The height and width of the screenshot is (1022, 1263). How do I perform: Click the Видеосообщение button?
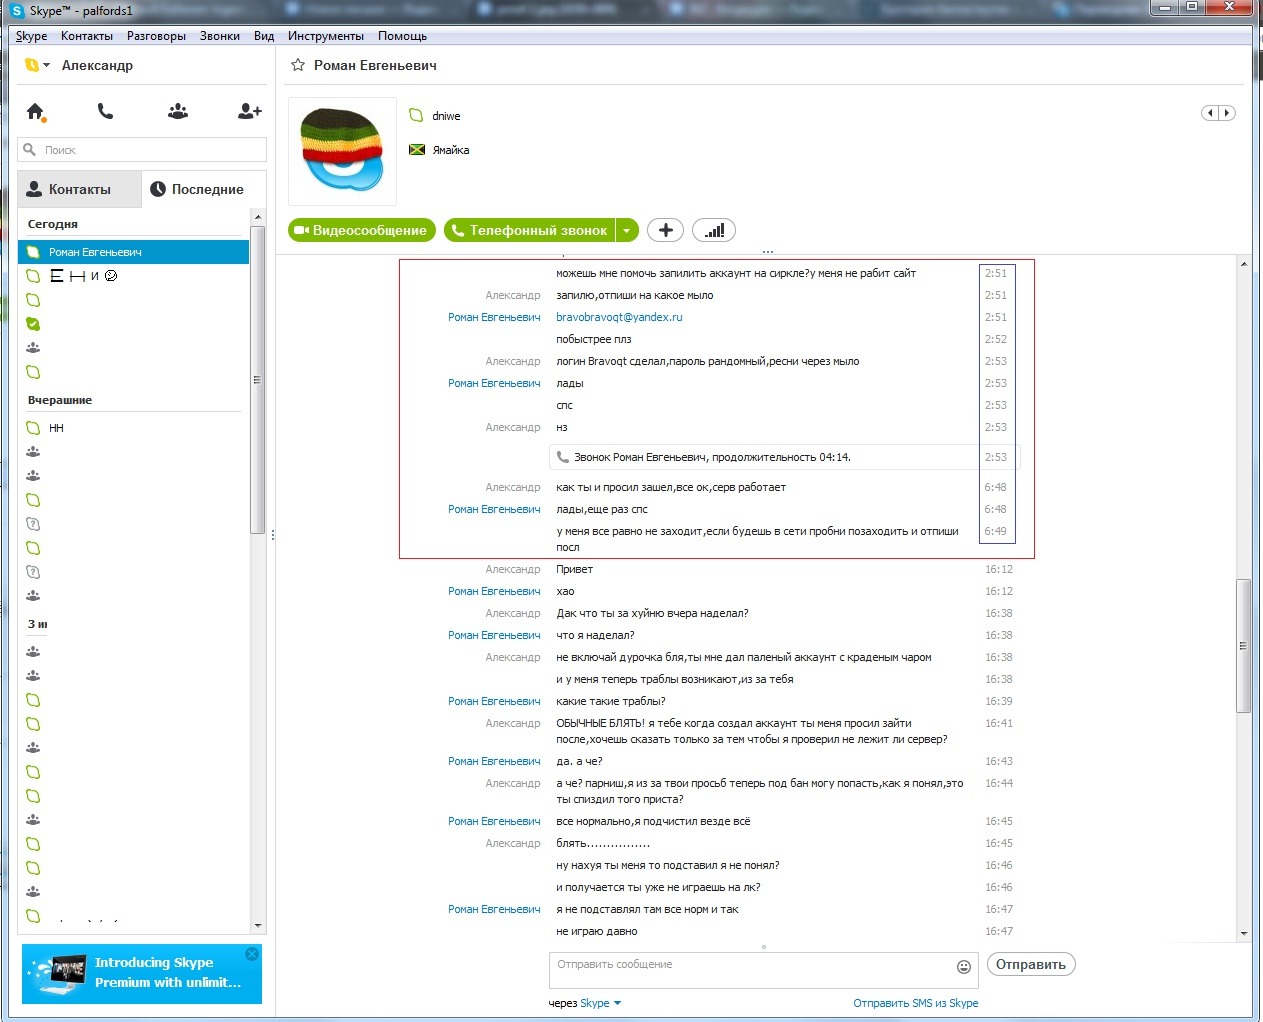tap(362, 231)
